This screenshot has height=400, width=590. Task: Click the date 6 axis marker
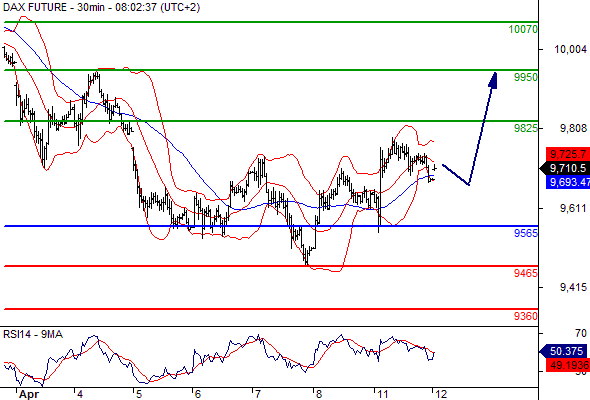pos(198,394)
